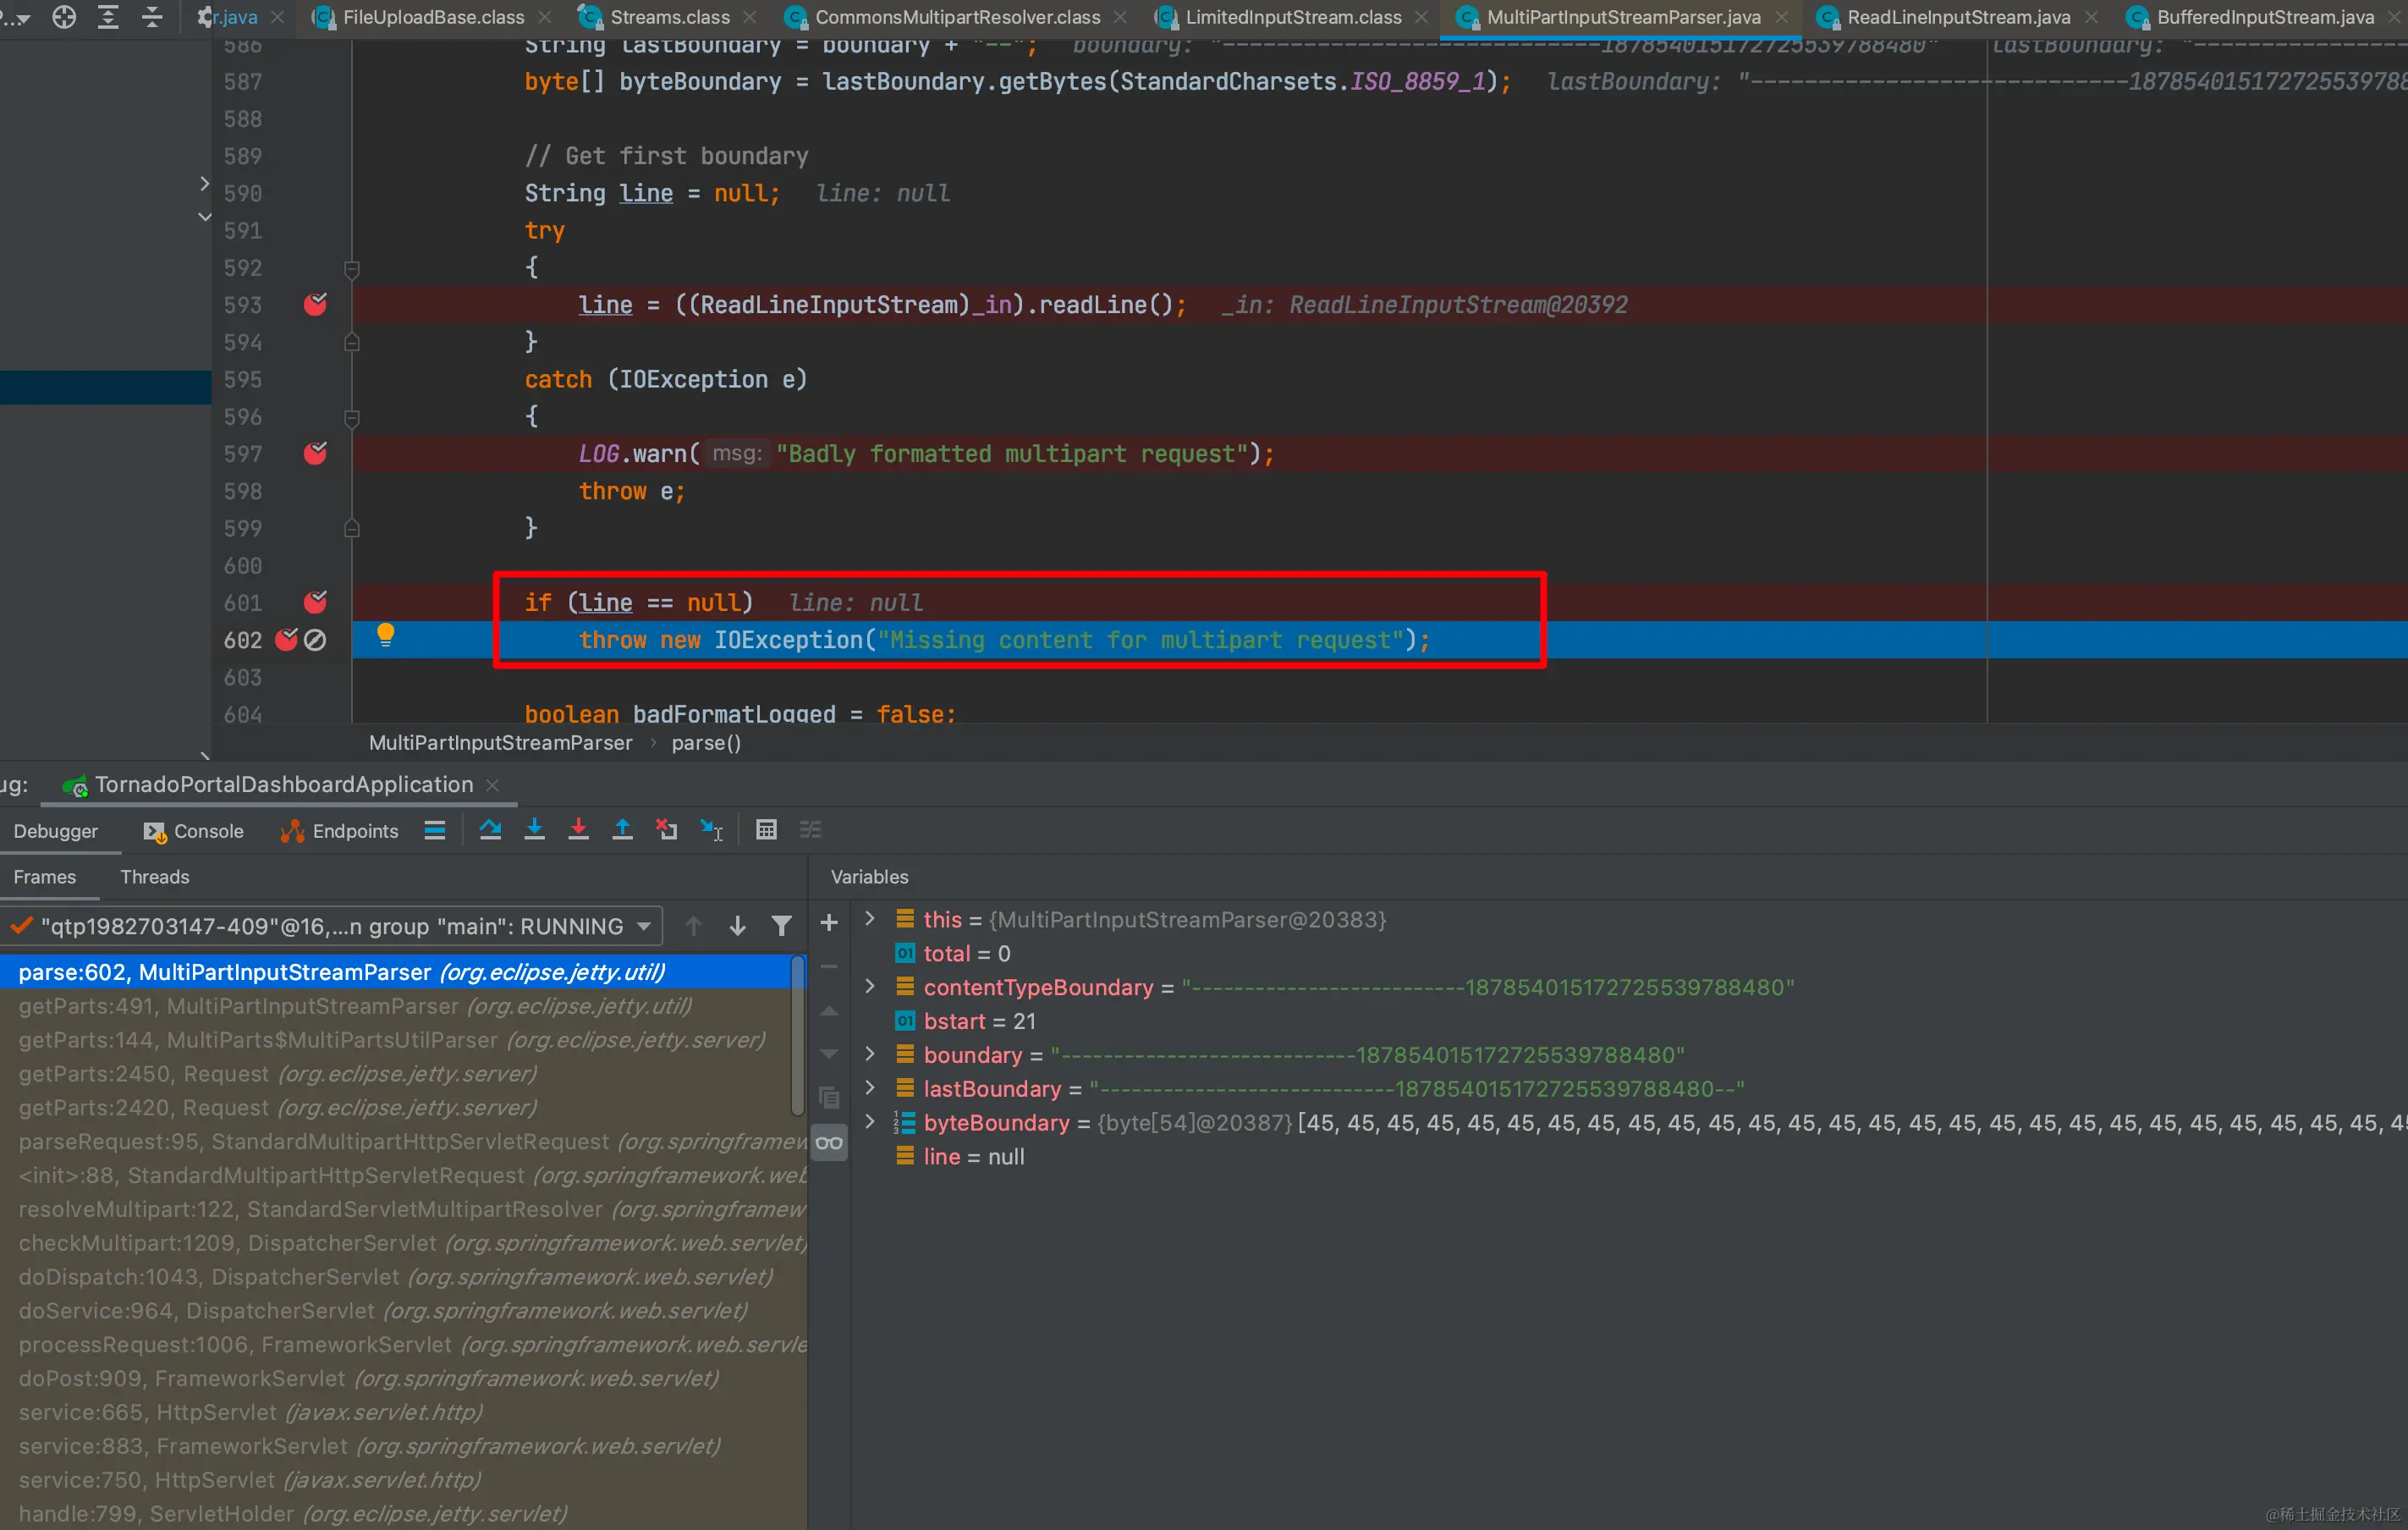The image size is (2408, 1530).
Task: Switch to the ReadLineInputStream.java tab
Action: [x=1957, y=17]
